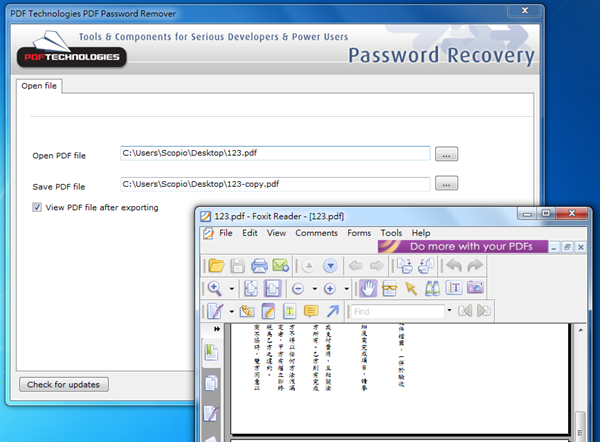This screenshot has width=600, height=442.
Task: Click the Do more with your PDFs banner
Action: (x=463, y=246)
